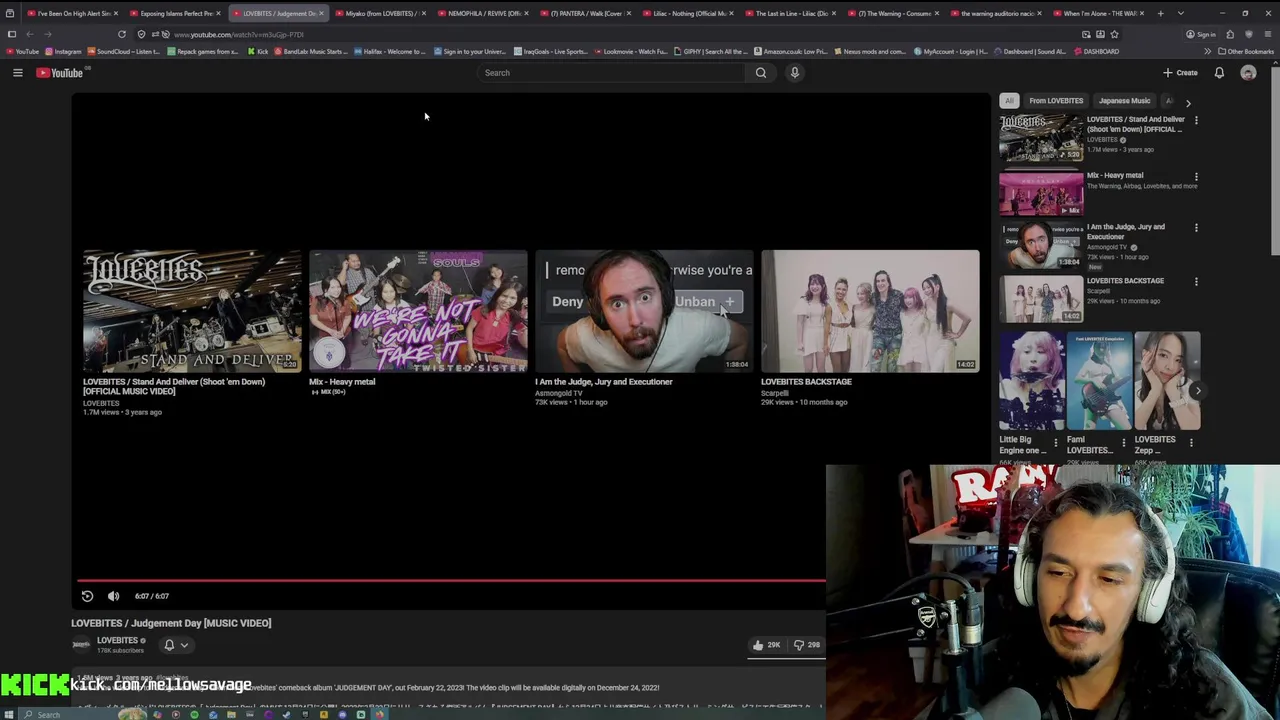Open the LOVEBITES Zepp short thumbnail
Viewport: 1280px width, 720px height.
1167,381
